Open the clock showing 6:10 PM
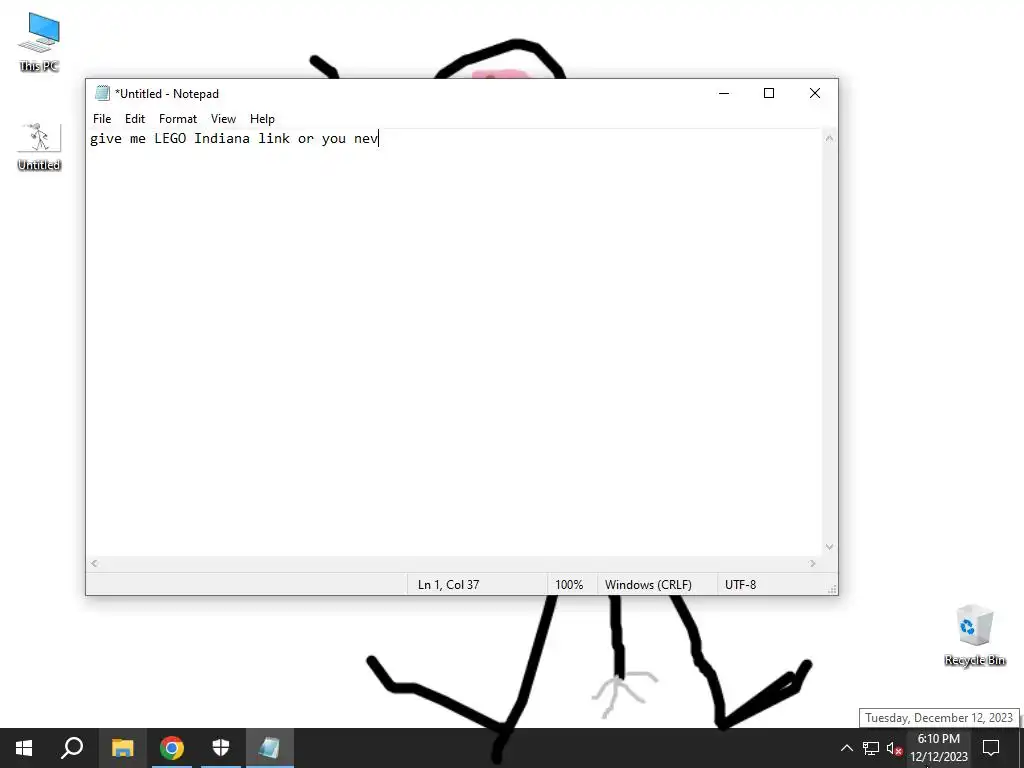 tap(939, 748)
